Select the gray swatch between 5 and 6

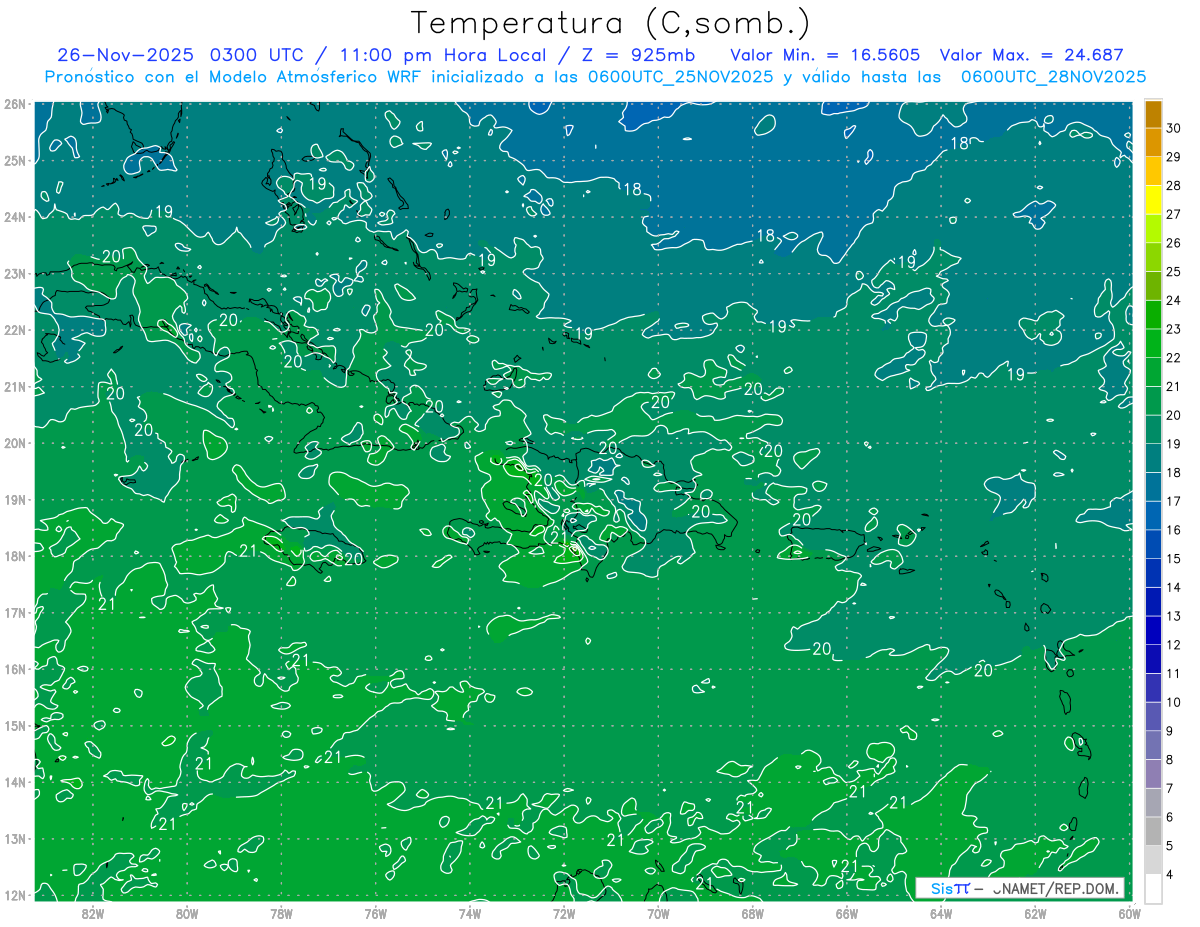(1153, 831)
